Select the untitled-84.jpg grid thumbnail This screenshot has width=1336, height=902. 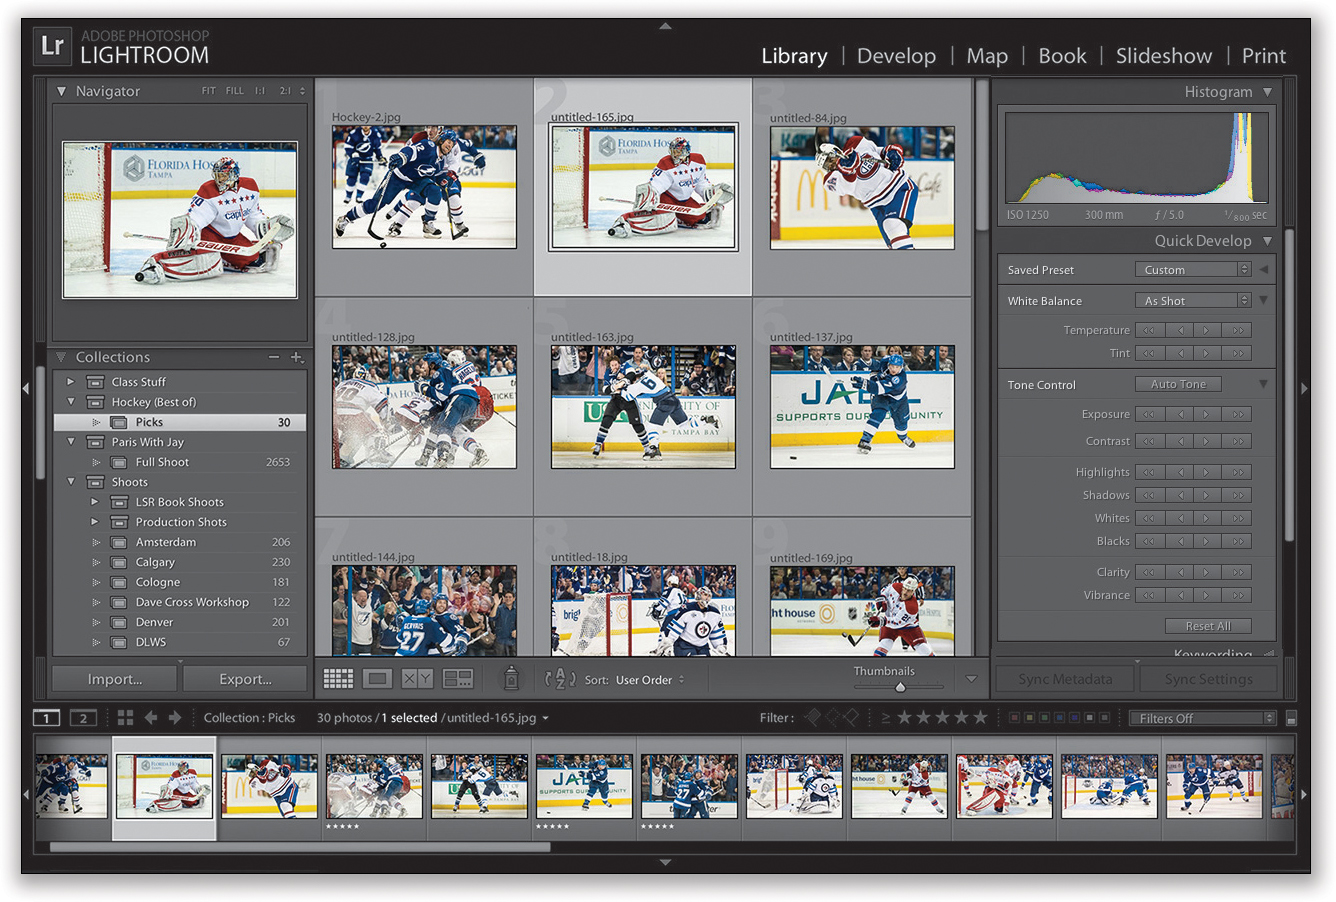pos(862,187)
